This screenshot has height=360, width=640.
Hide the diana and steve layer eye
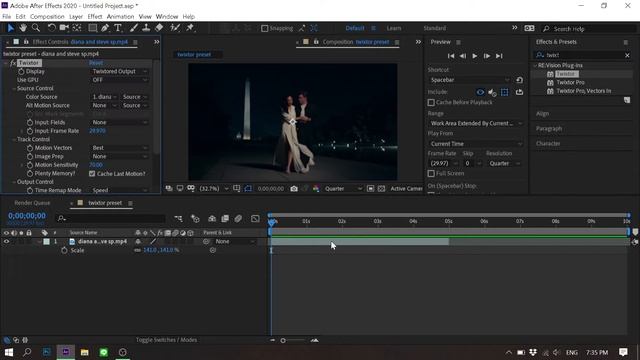6,242
